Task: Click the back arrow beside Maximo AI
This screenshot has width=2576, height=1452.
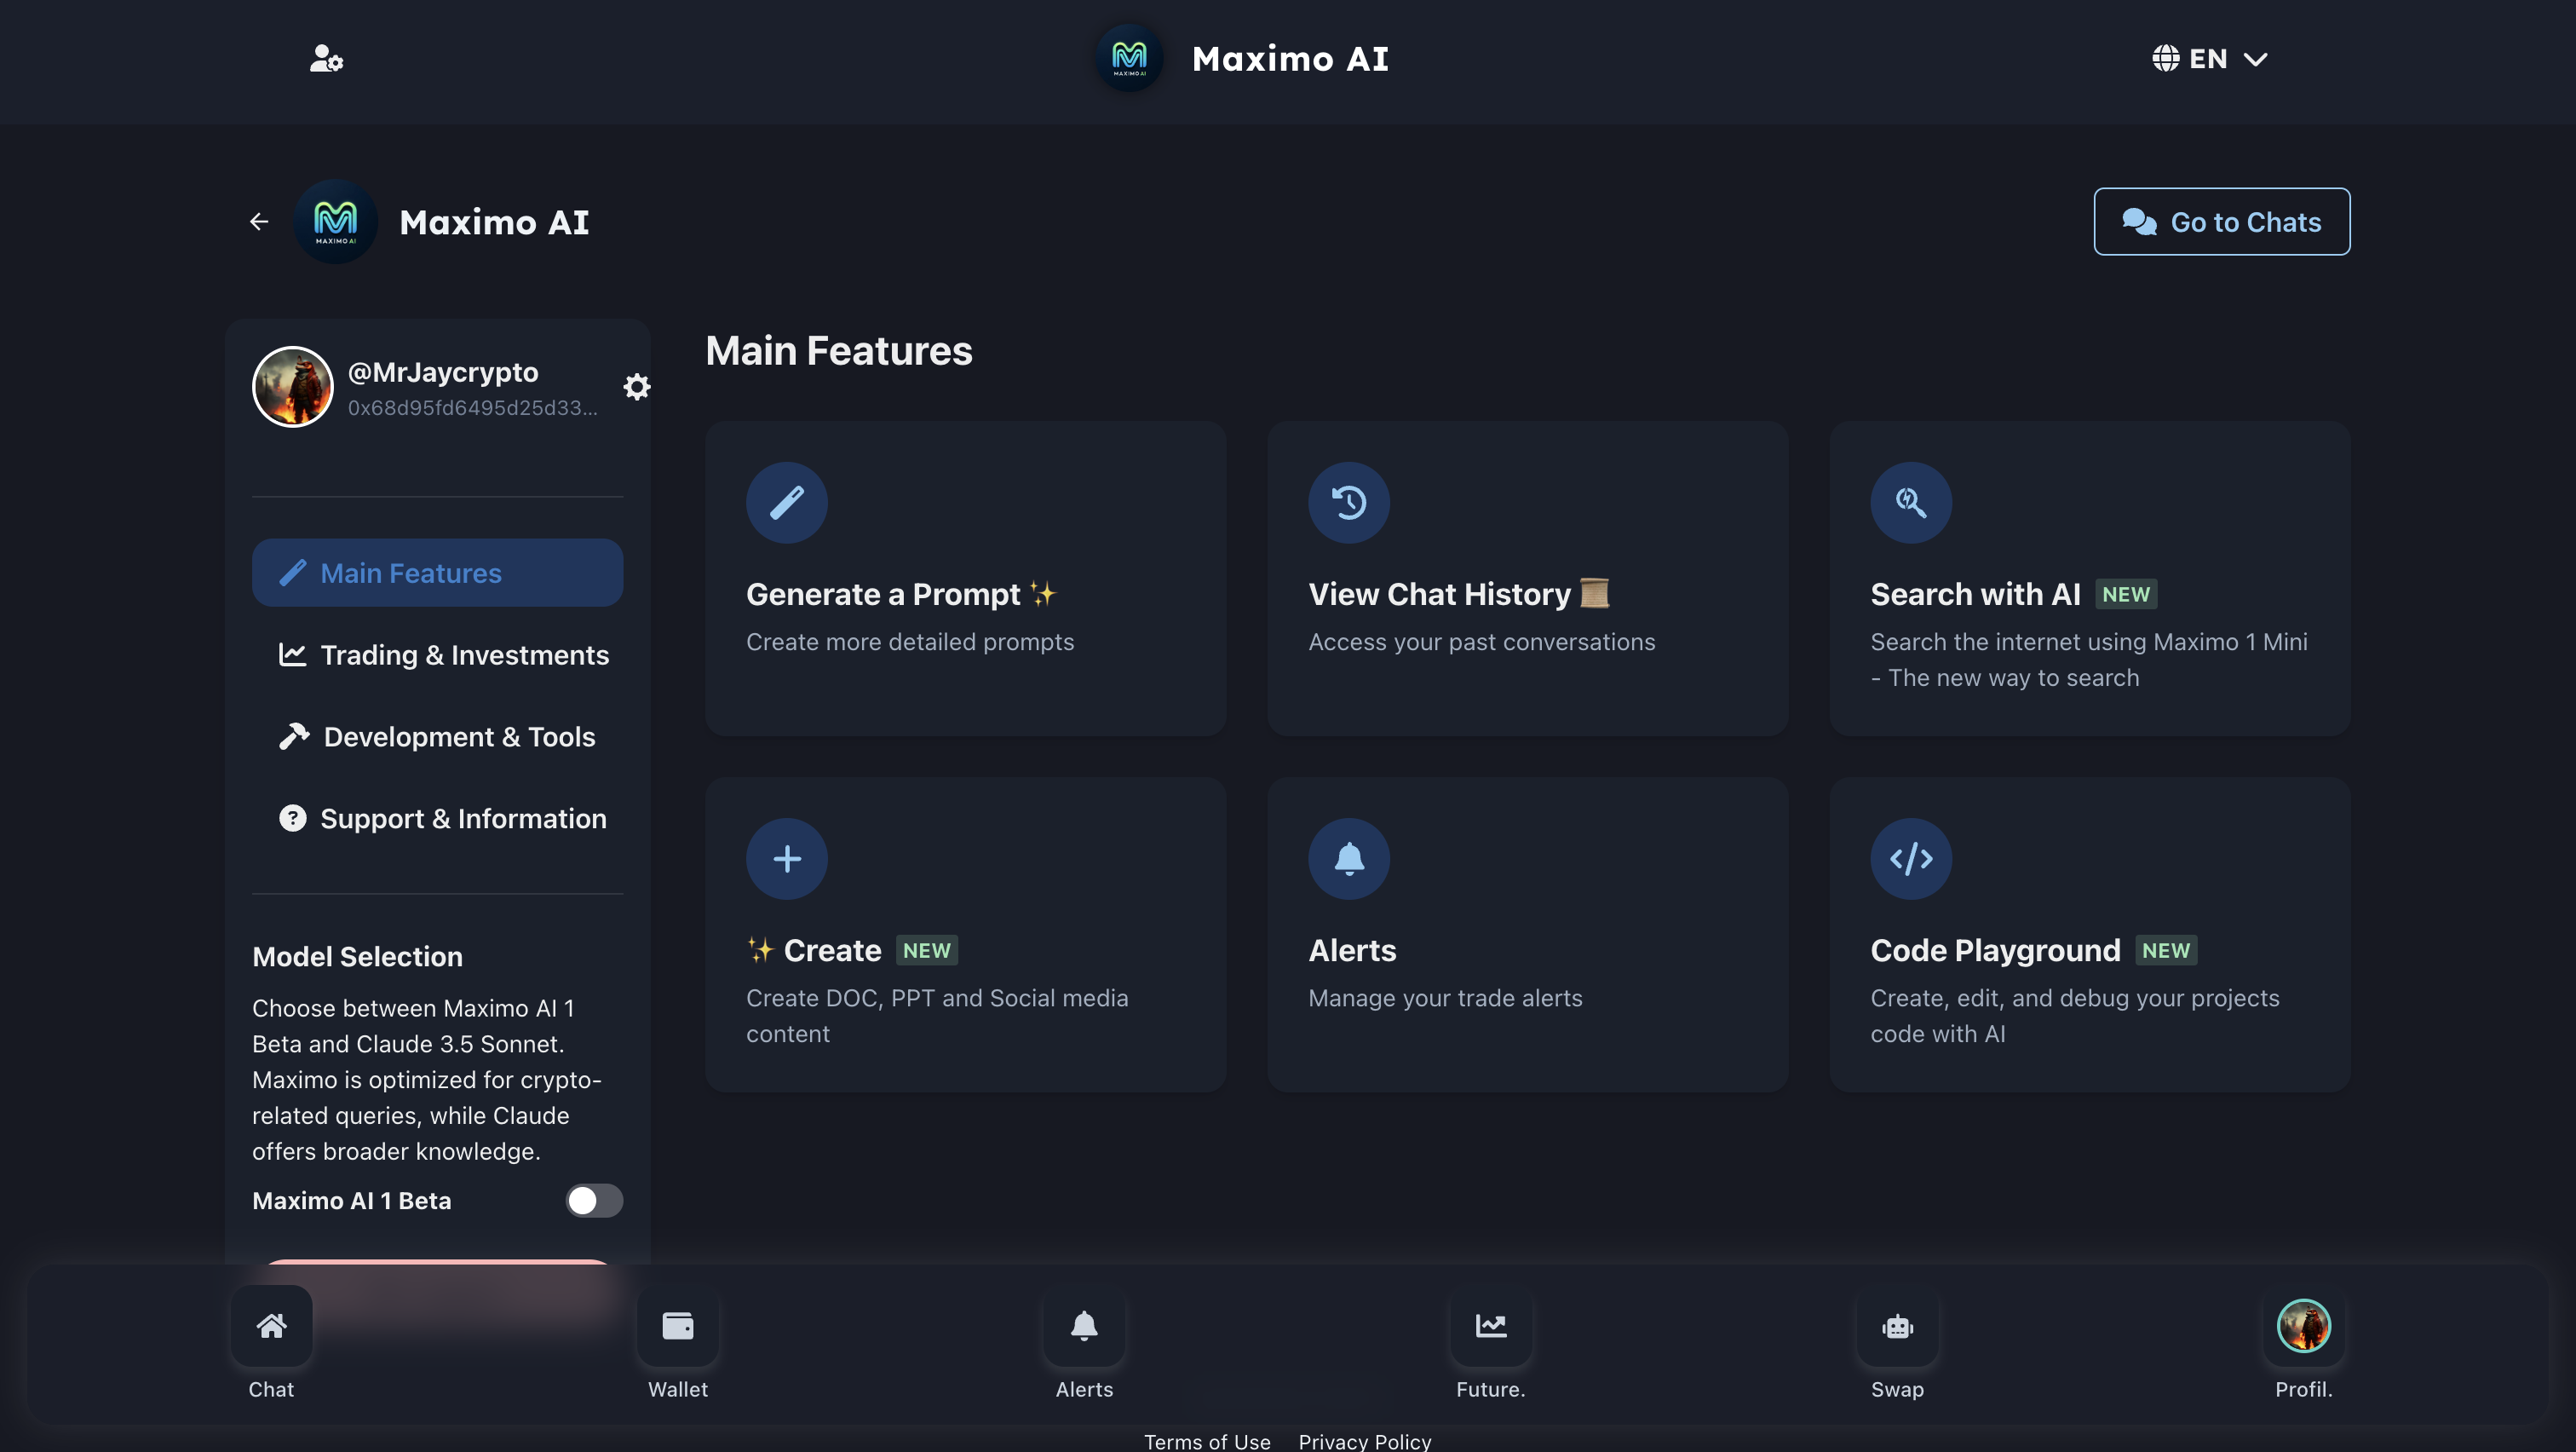Action: tap(259, 222)
